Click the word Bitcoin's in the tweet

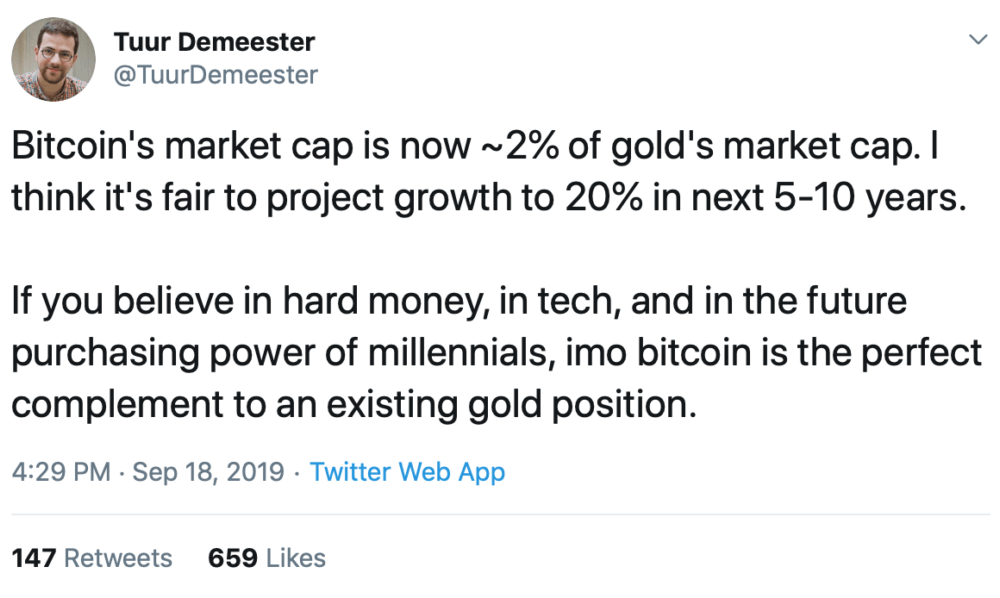pos(83,146)
